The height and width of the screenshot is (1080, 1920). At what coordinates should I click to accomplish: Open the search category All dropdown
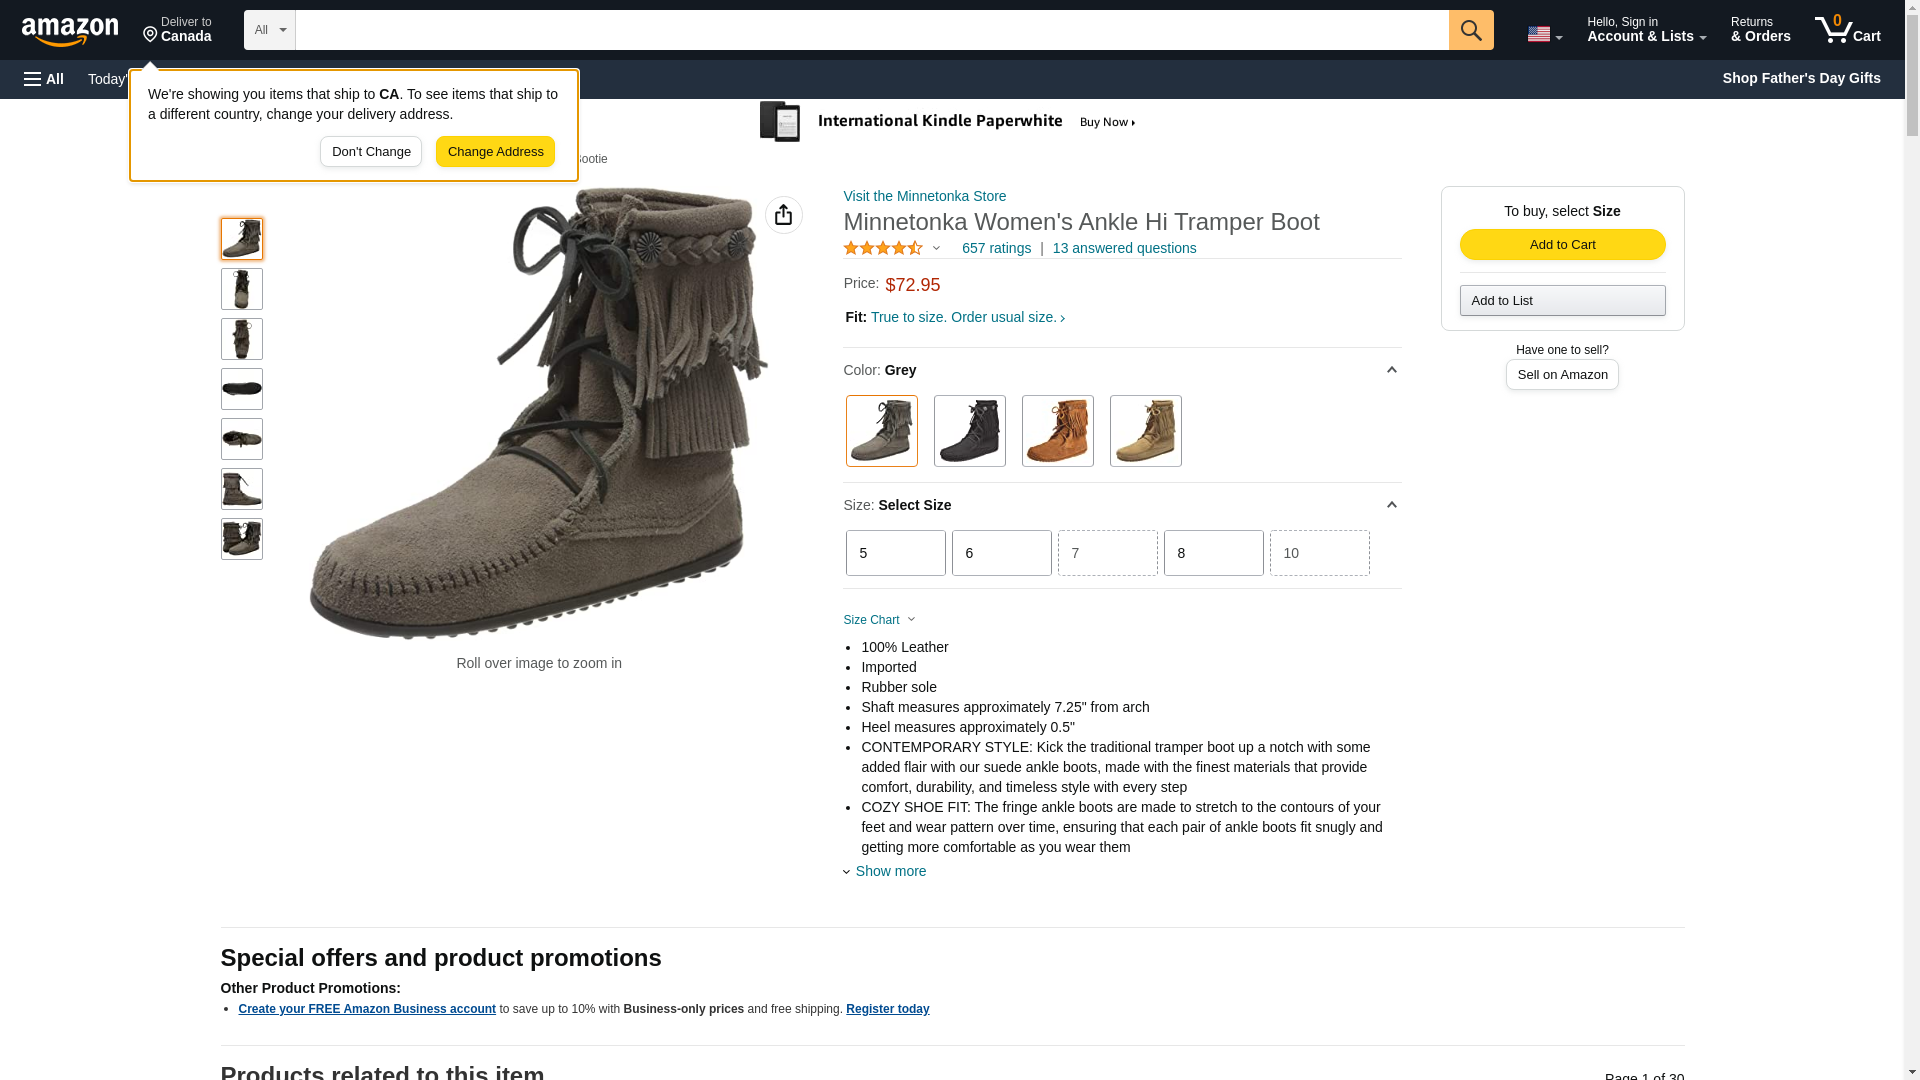click(x=269, y=30)
